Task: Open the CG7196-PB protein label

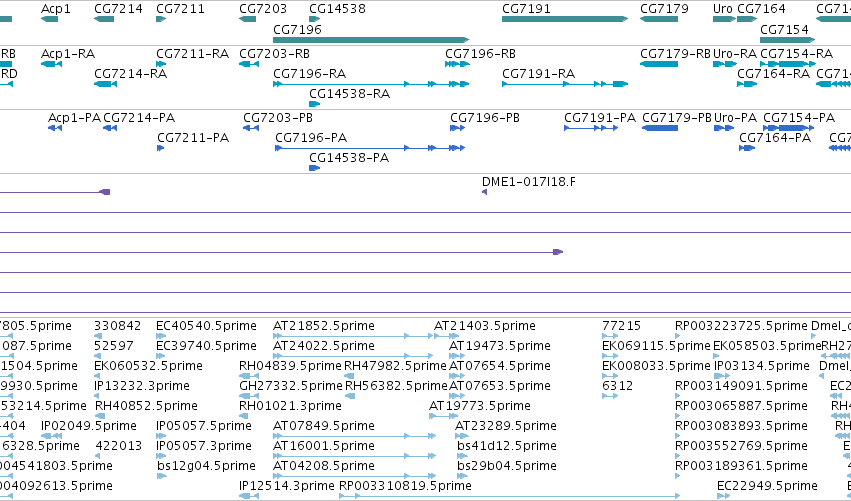Action: point(485,118)
